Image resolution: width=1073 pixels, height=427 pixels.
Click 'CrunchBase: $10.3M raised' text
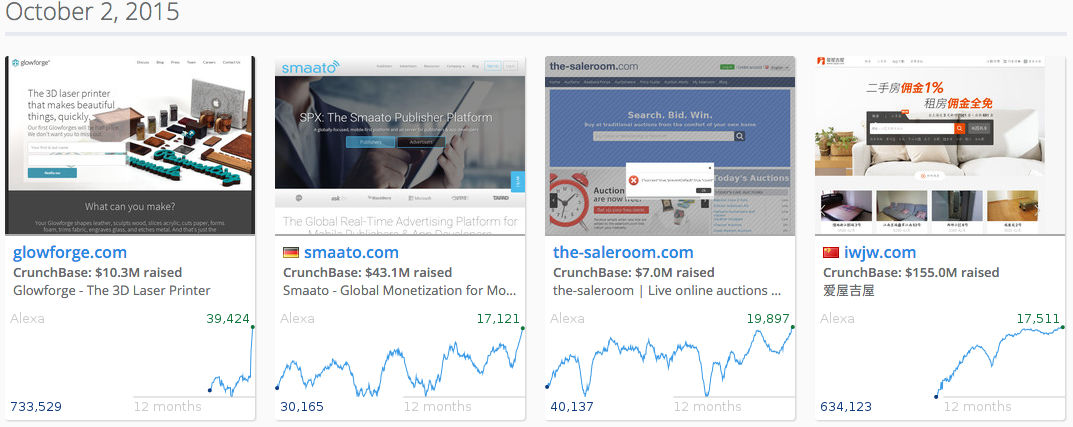tap(97, 272)
